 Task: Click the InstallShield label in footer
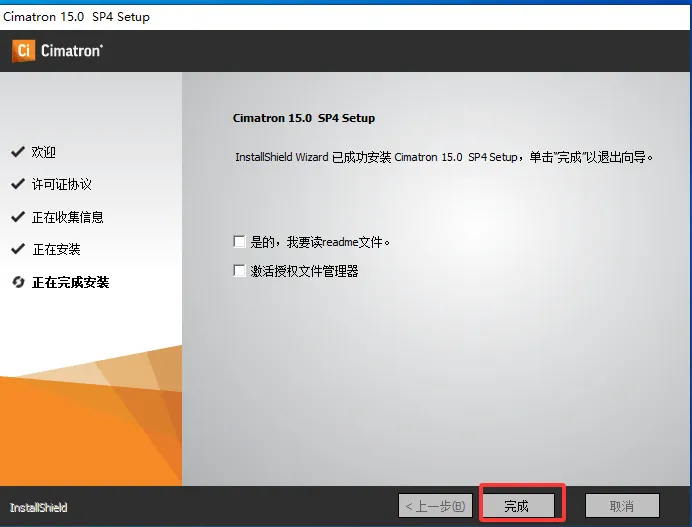(38, 508)
